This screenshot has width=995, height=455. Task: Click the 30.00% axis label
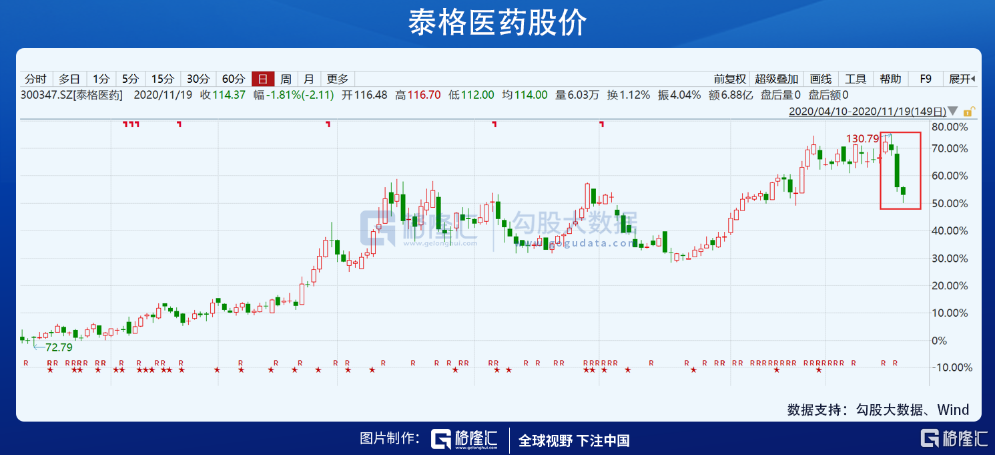tap(949, 258)
